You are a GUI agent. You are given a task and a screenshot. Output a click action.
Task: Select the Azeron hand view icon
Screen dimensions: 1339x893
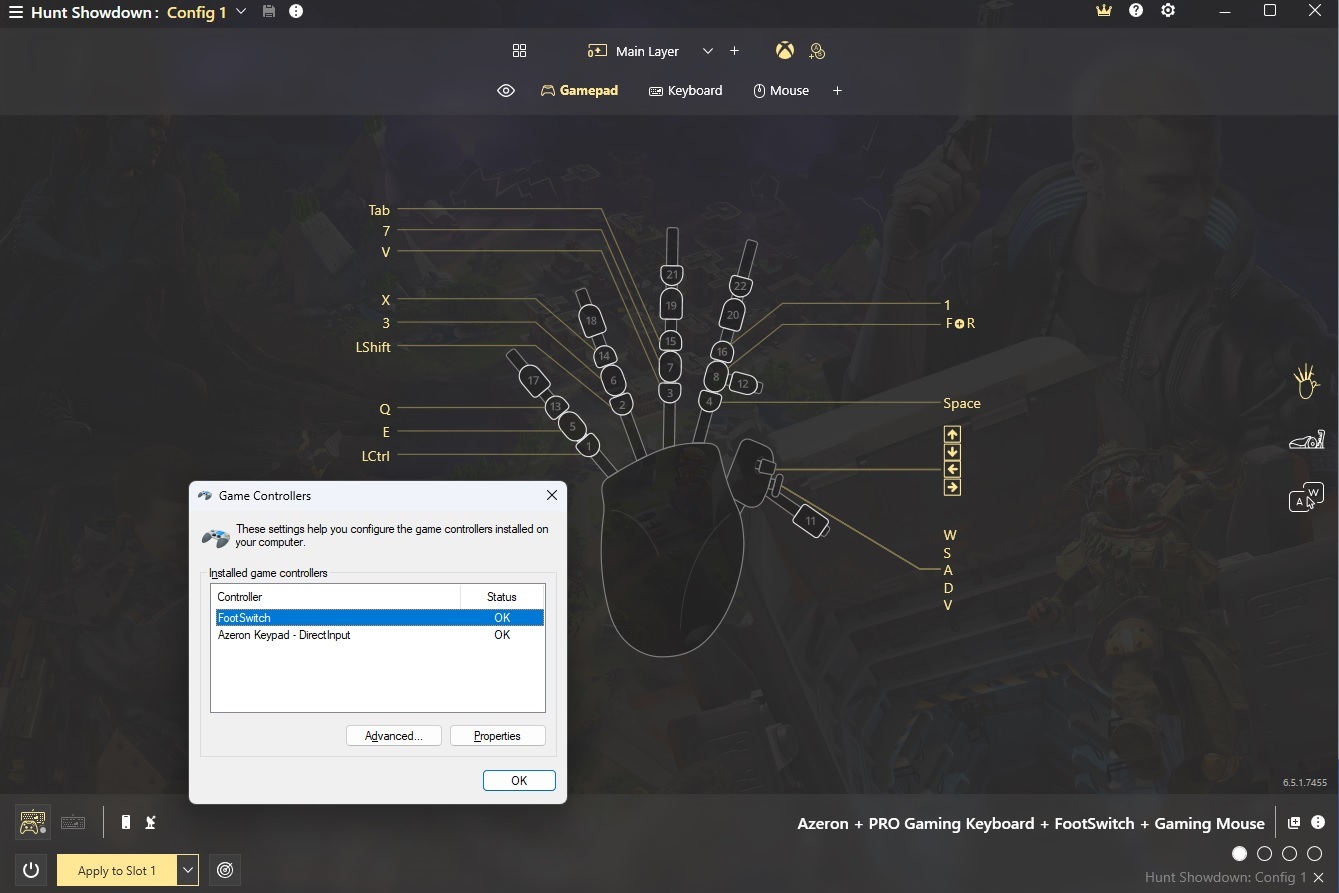1305,382
